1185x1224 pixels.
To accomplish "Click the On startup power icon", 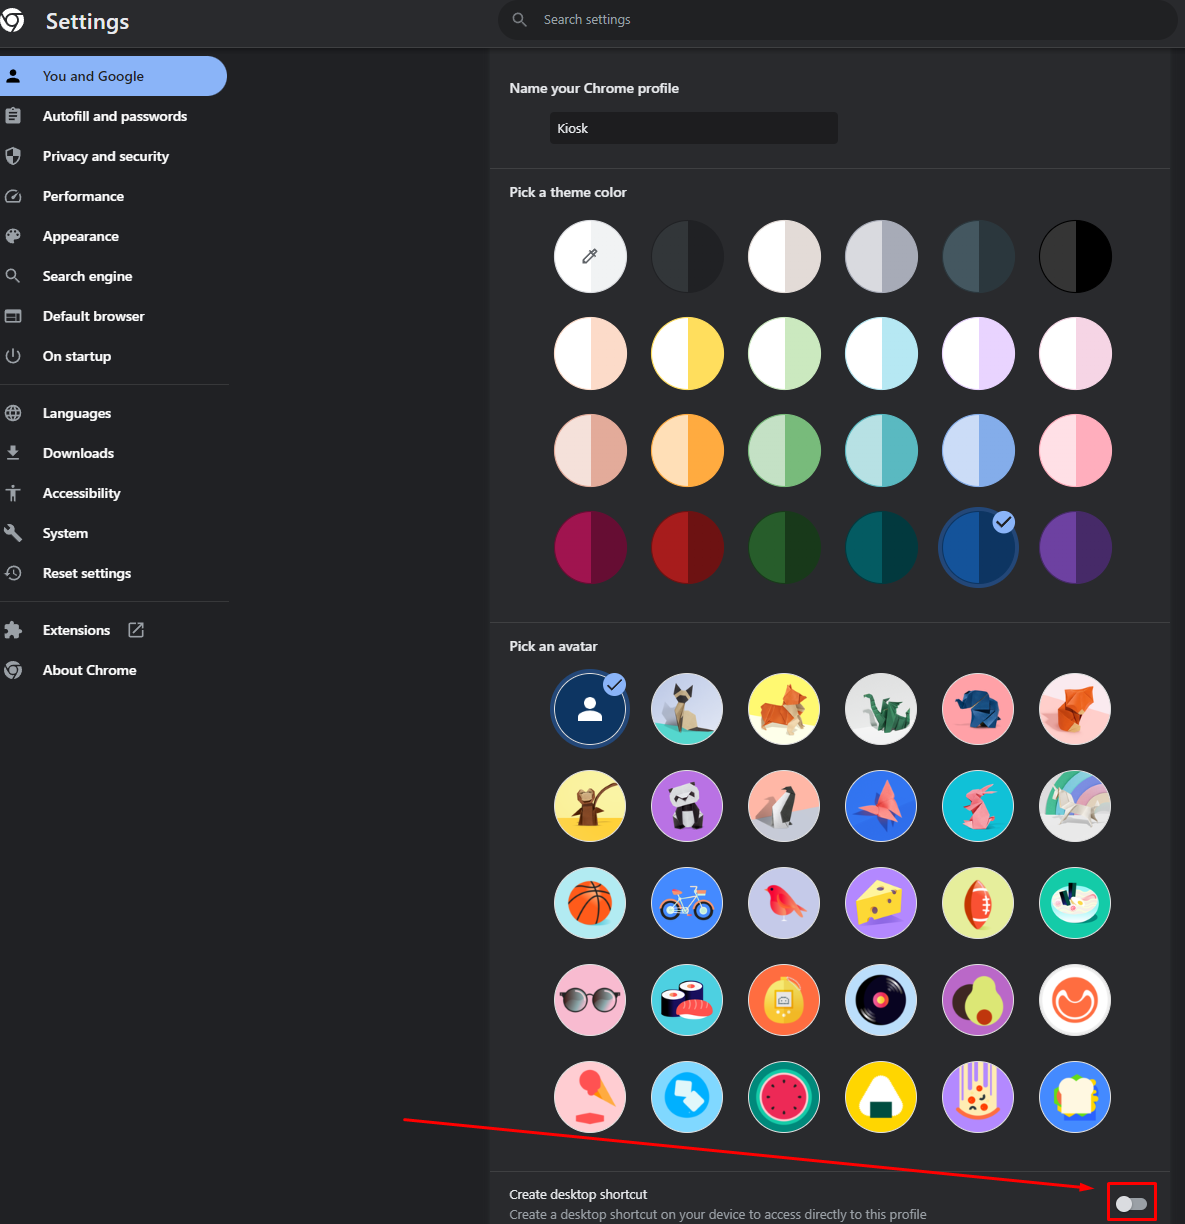I will click(x=13, y=356).
